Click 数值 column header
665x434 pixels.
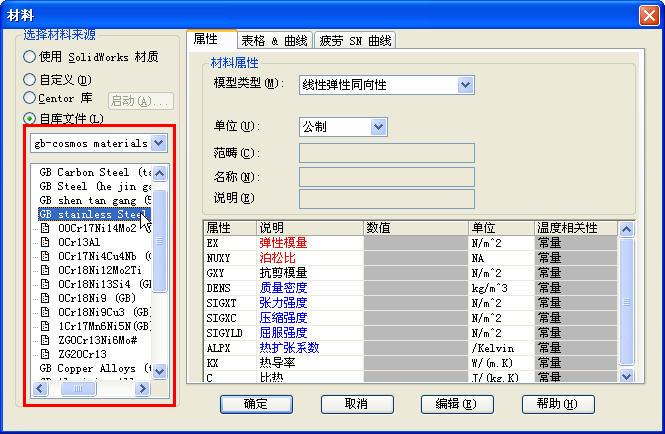point(416,228)
